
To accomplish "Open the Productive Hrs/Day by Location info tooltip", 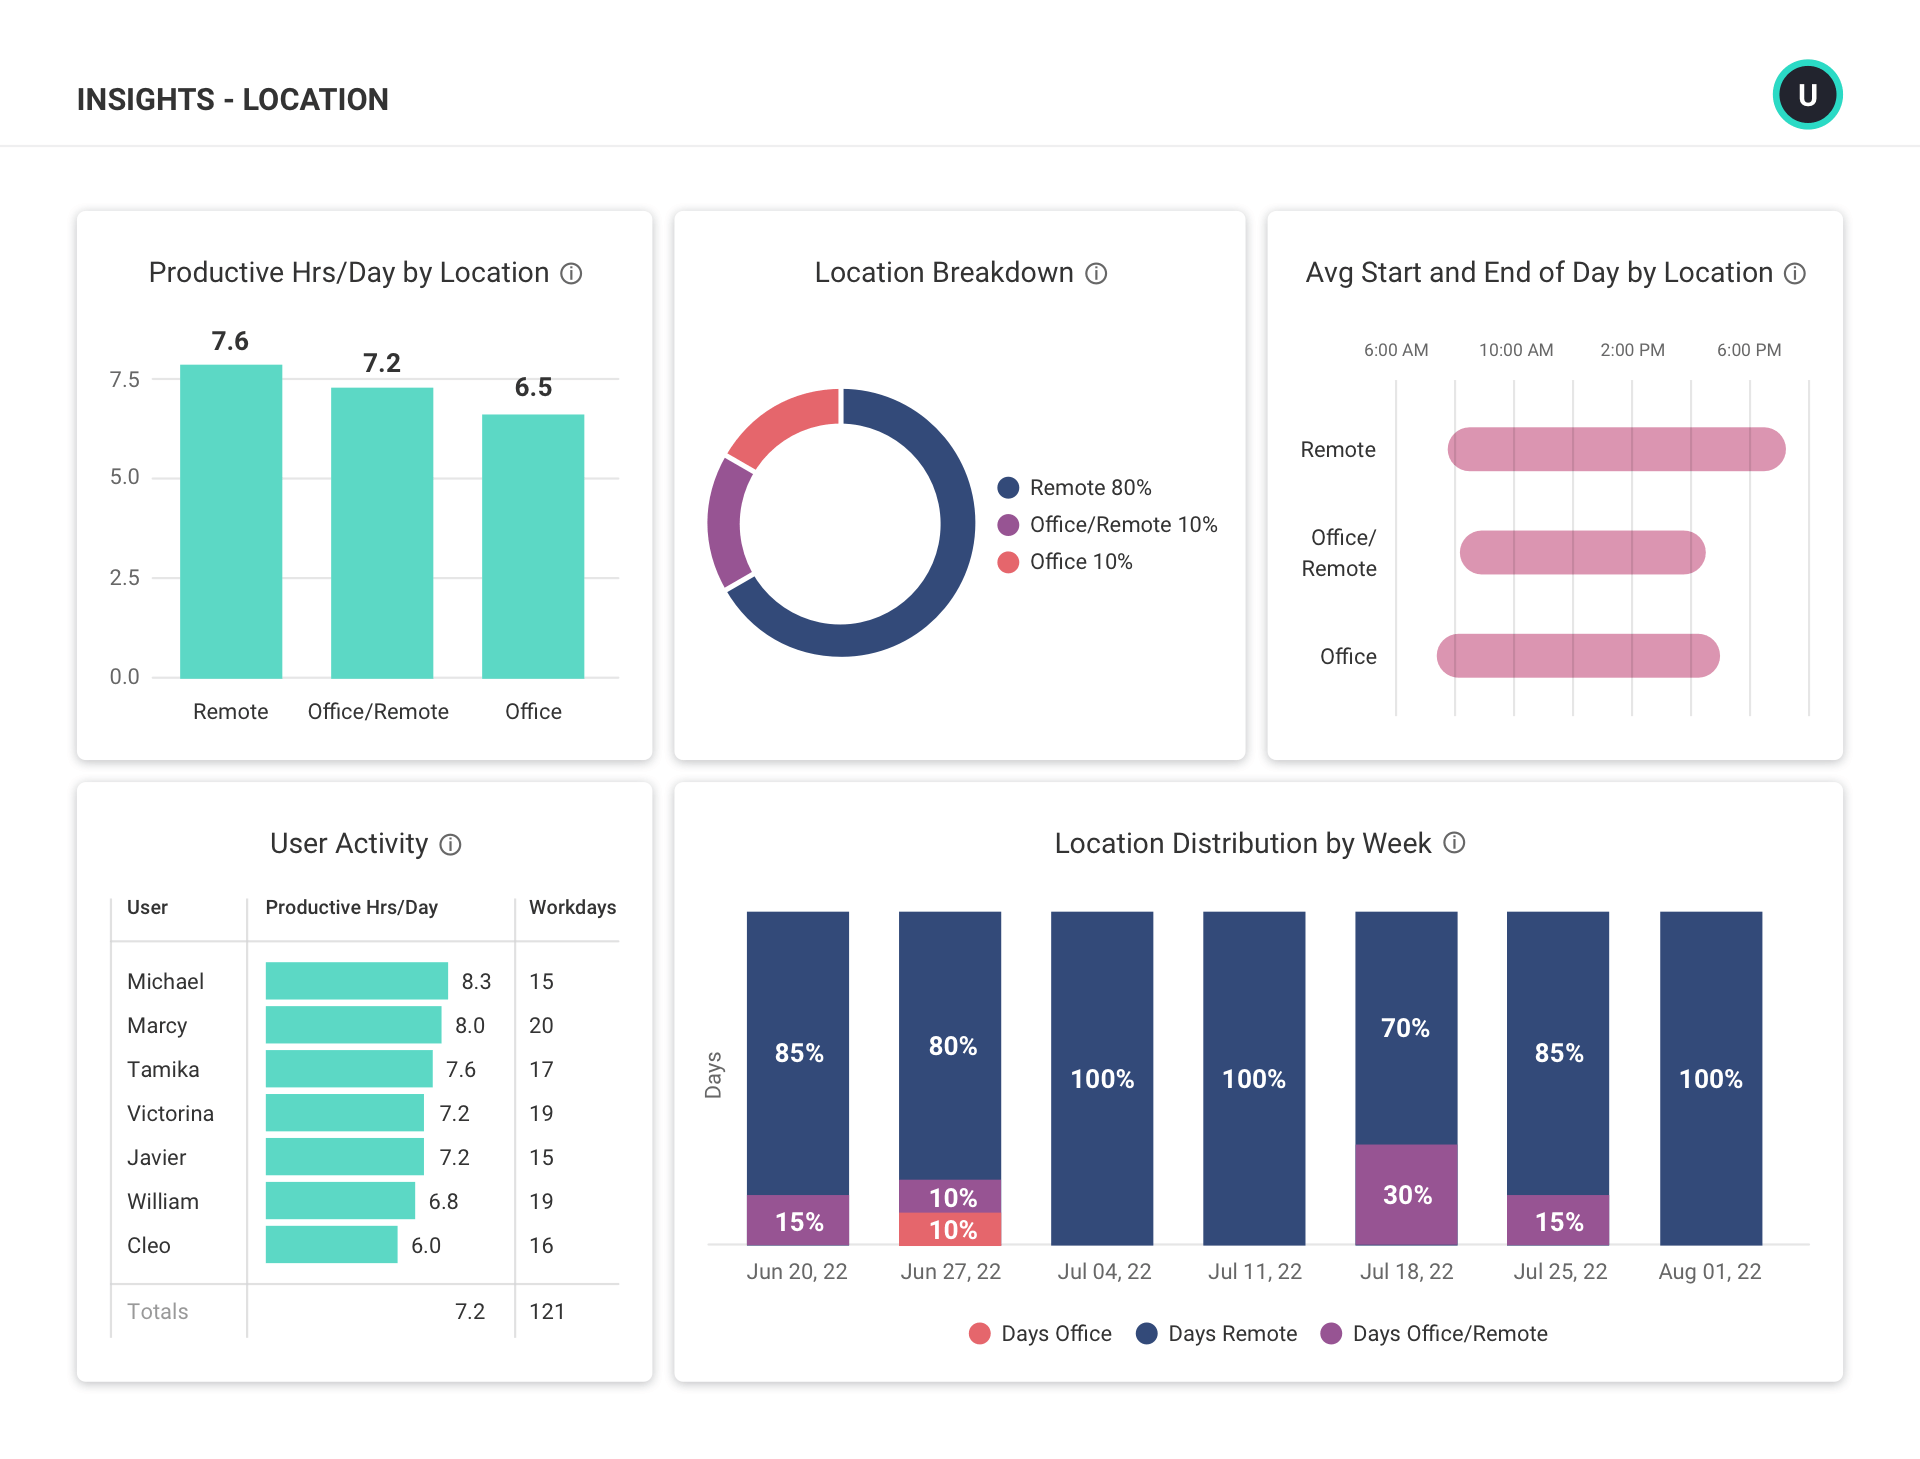I will click(572, 273).
